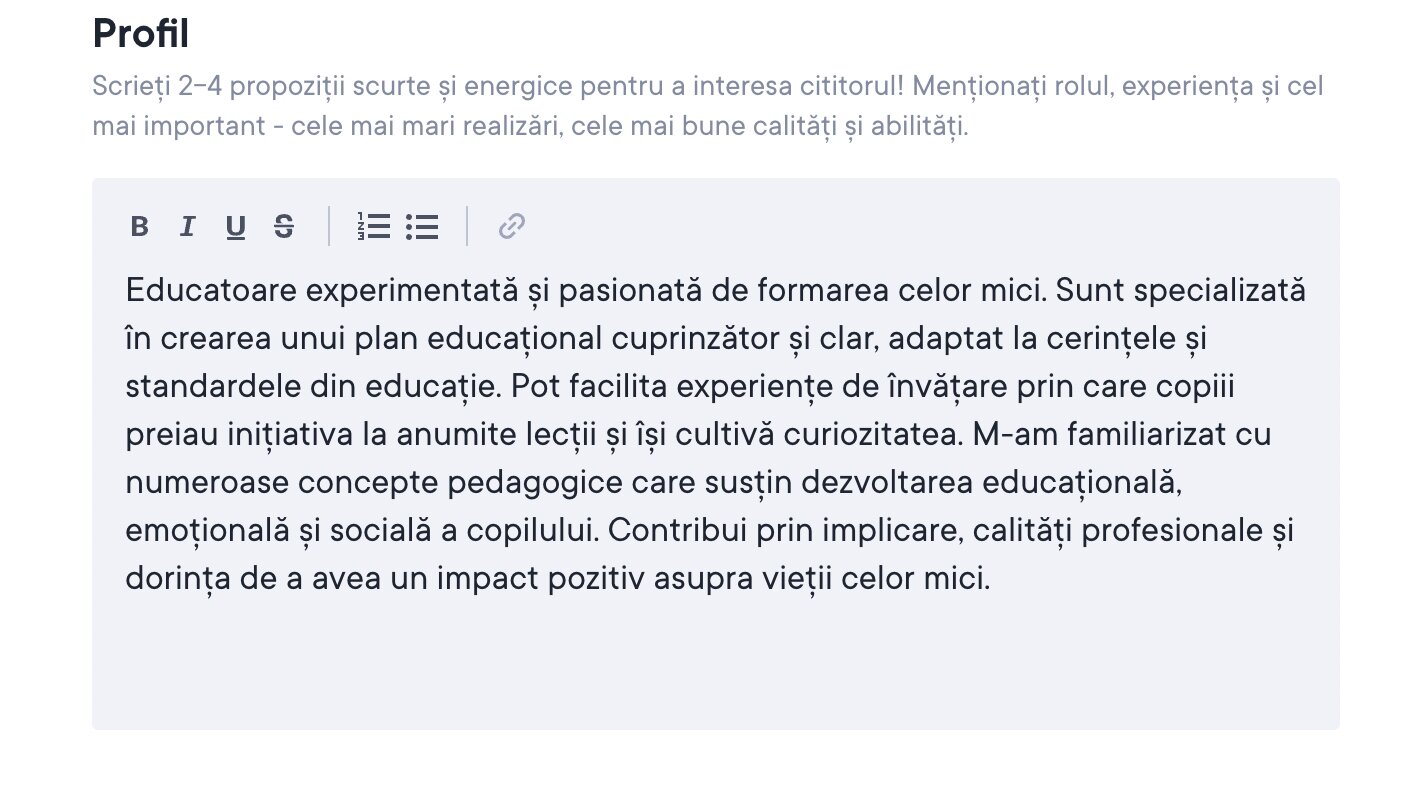Click the "Profil" section heading
The width and height of the screenshot is (1414, 792).
[140, 35]
